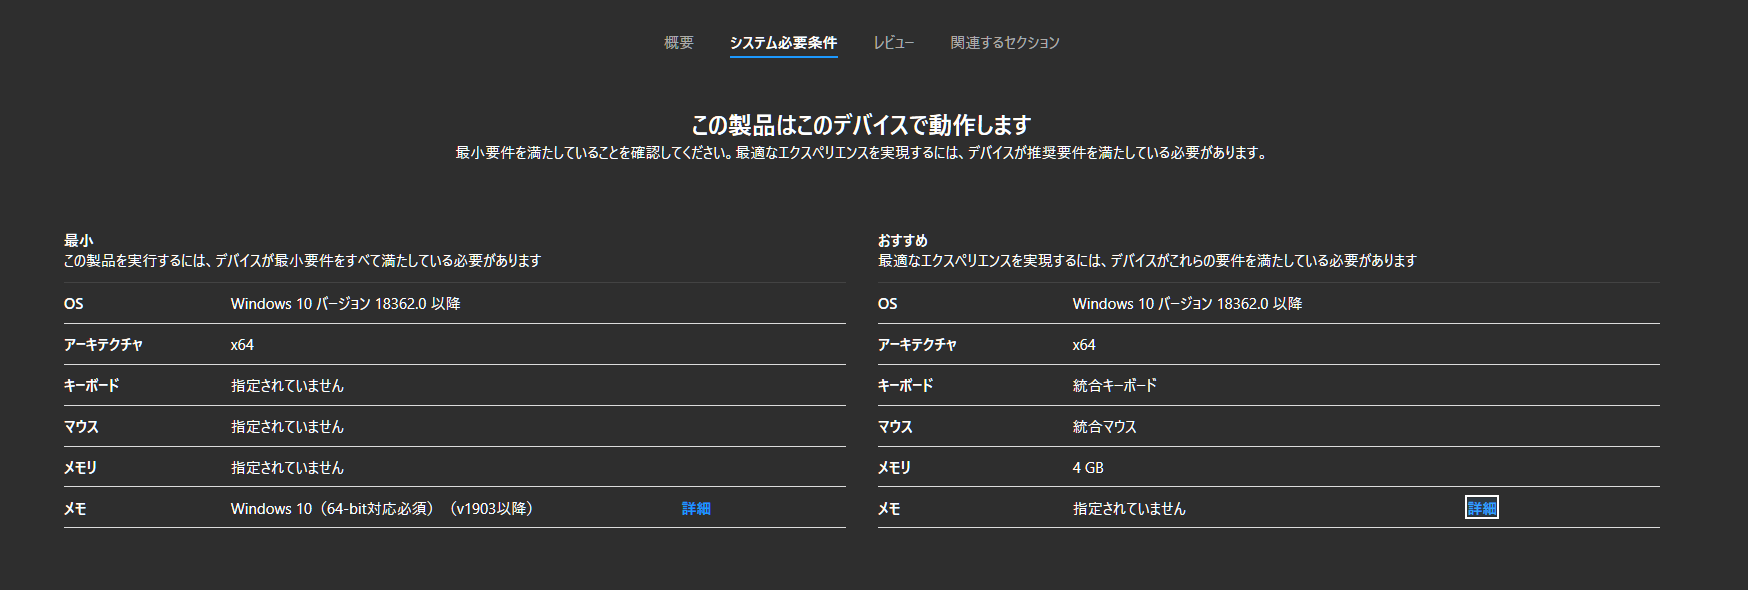This screenshot has width=1748, height=590.
Task: Switch to the 概要 tab
Action: [x=678, y=42]
